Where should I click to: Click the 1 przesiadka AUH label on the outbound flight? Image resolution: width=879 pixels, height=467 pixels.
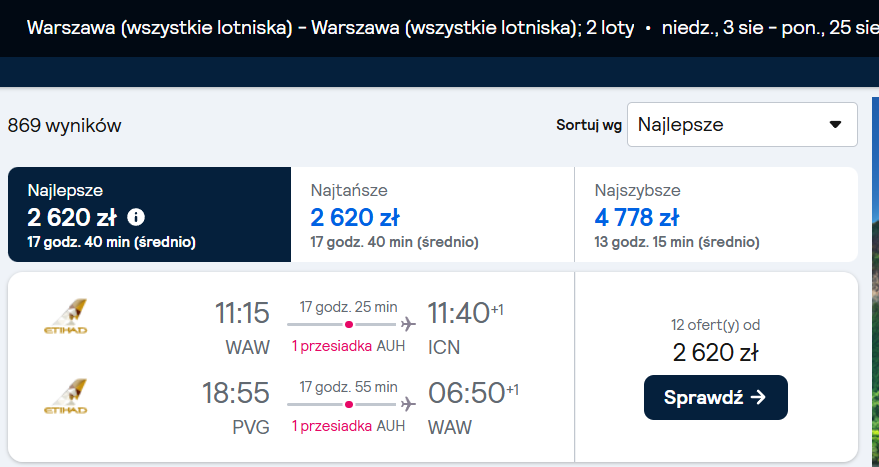pos(348,346)
